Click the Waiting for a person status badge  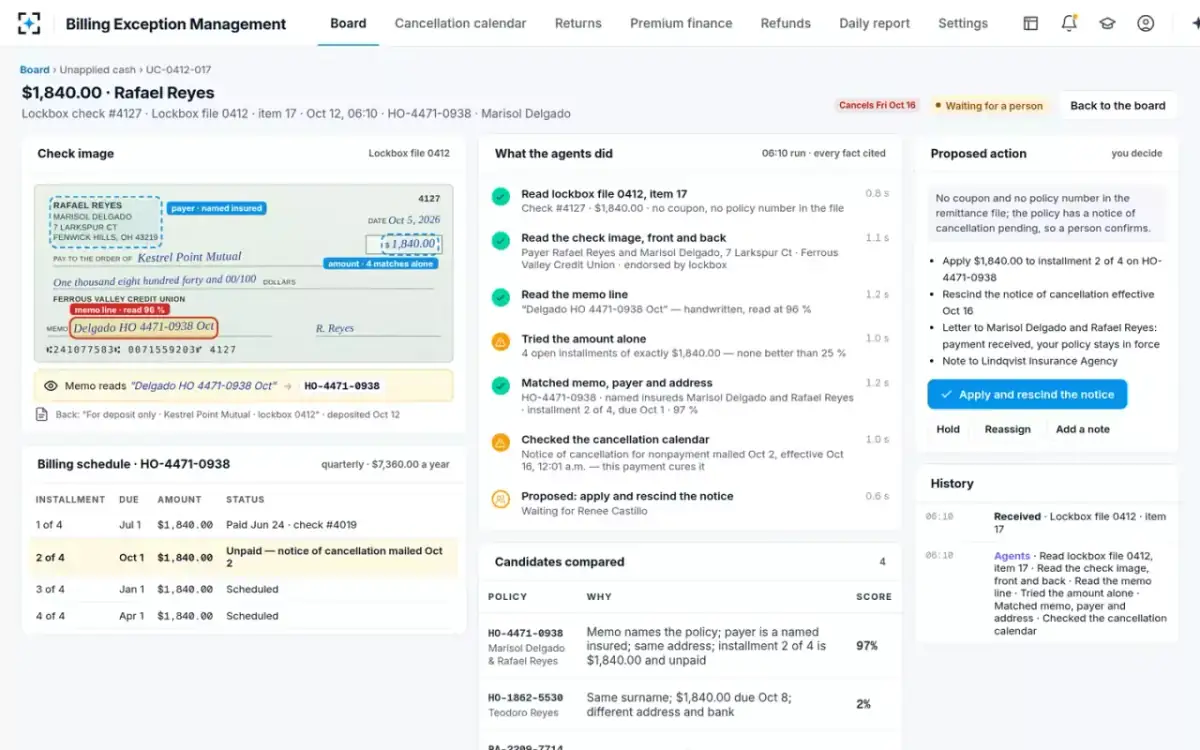click(988, 105)
